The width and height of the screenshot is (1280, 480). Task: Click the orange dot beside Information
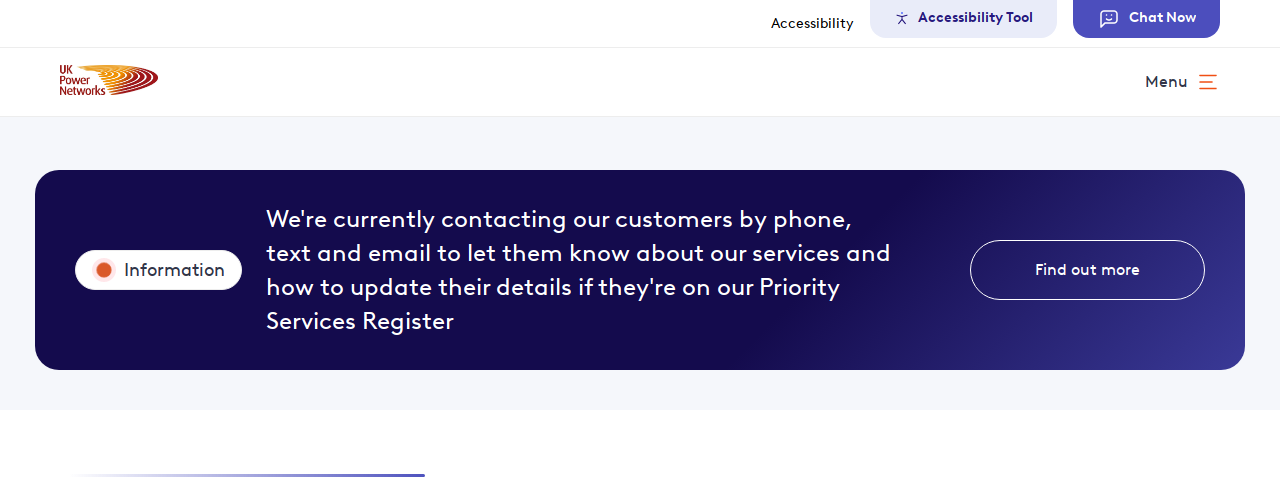[104, 270]
